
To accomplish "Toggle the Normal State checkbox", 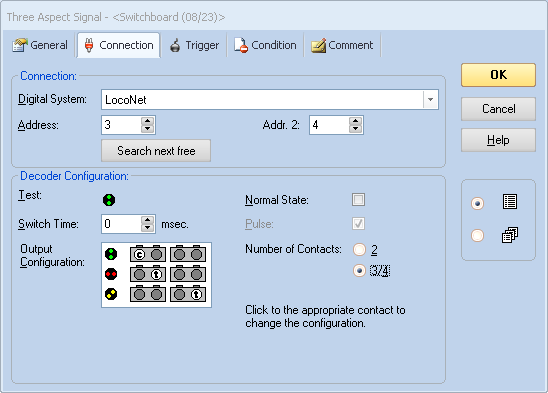I will [x=358, y=200].
